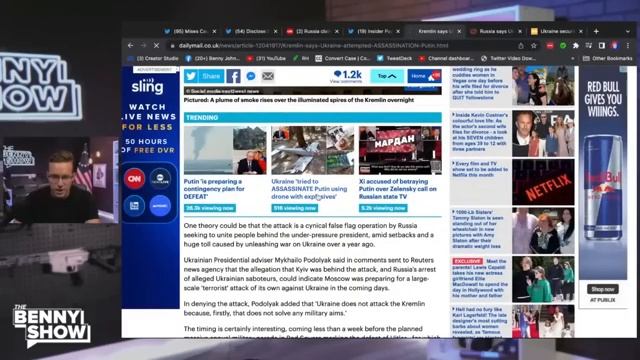Switch to the '(19) Insider' Twitter tab
640x360 pixels.
370,31
